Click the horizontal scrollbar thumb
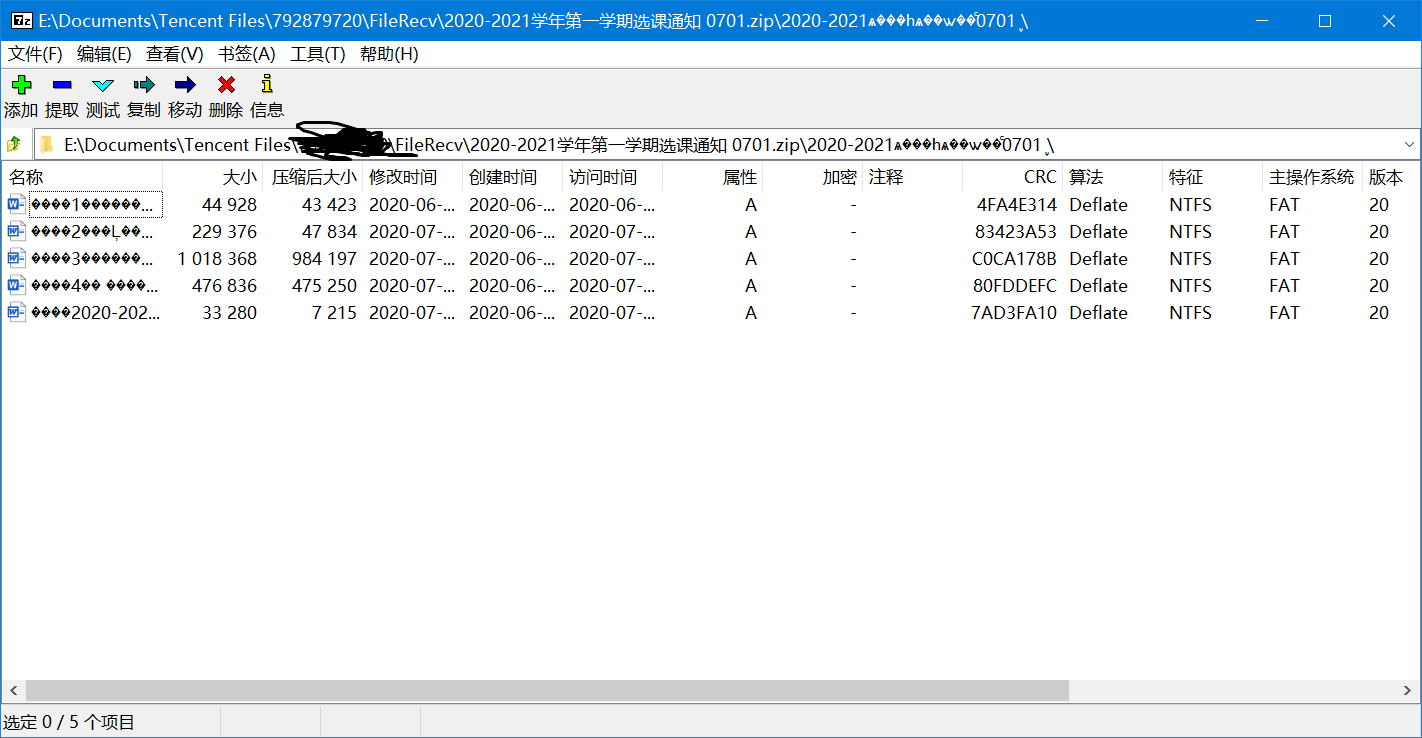This screenshot has width=1422, height=738. click(547, 691)
